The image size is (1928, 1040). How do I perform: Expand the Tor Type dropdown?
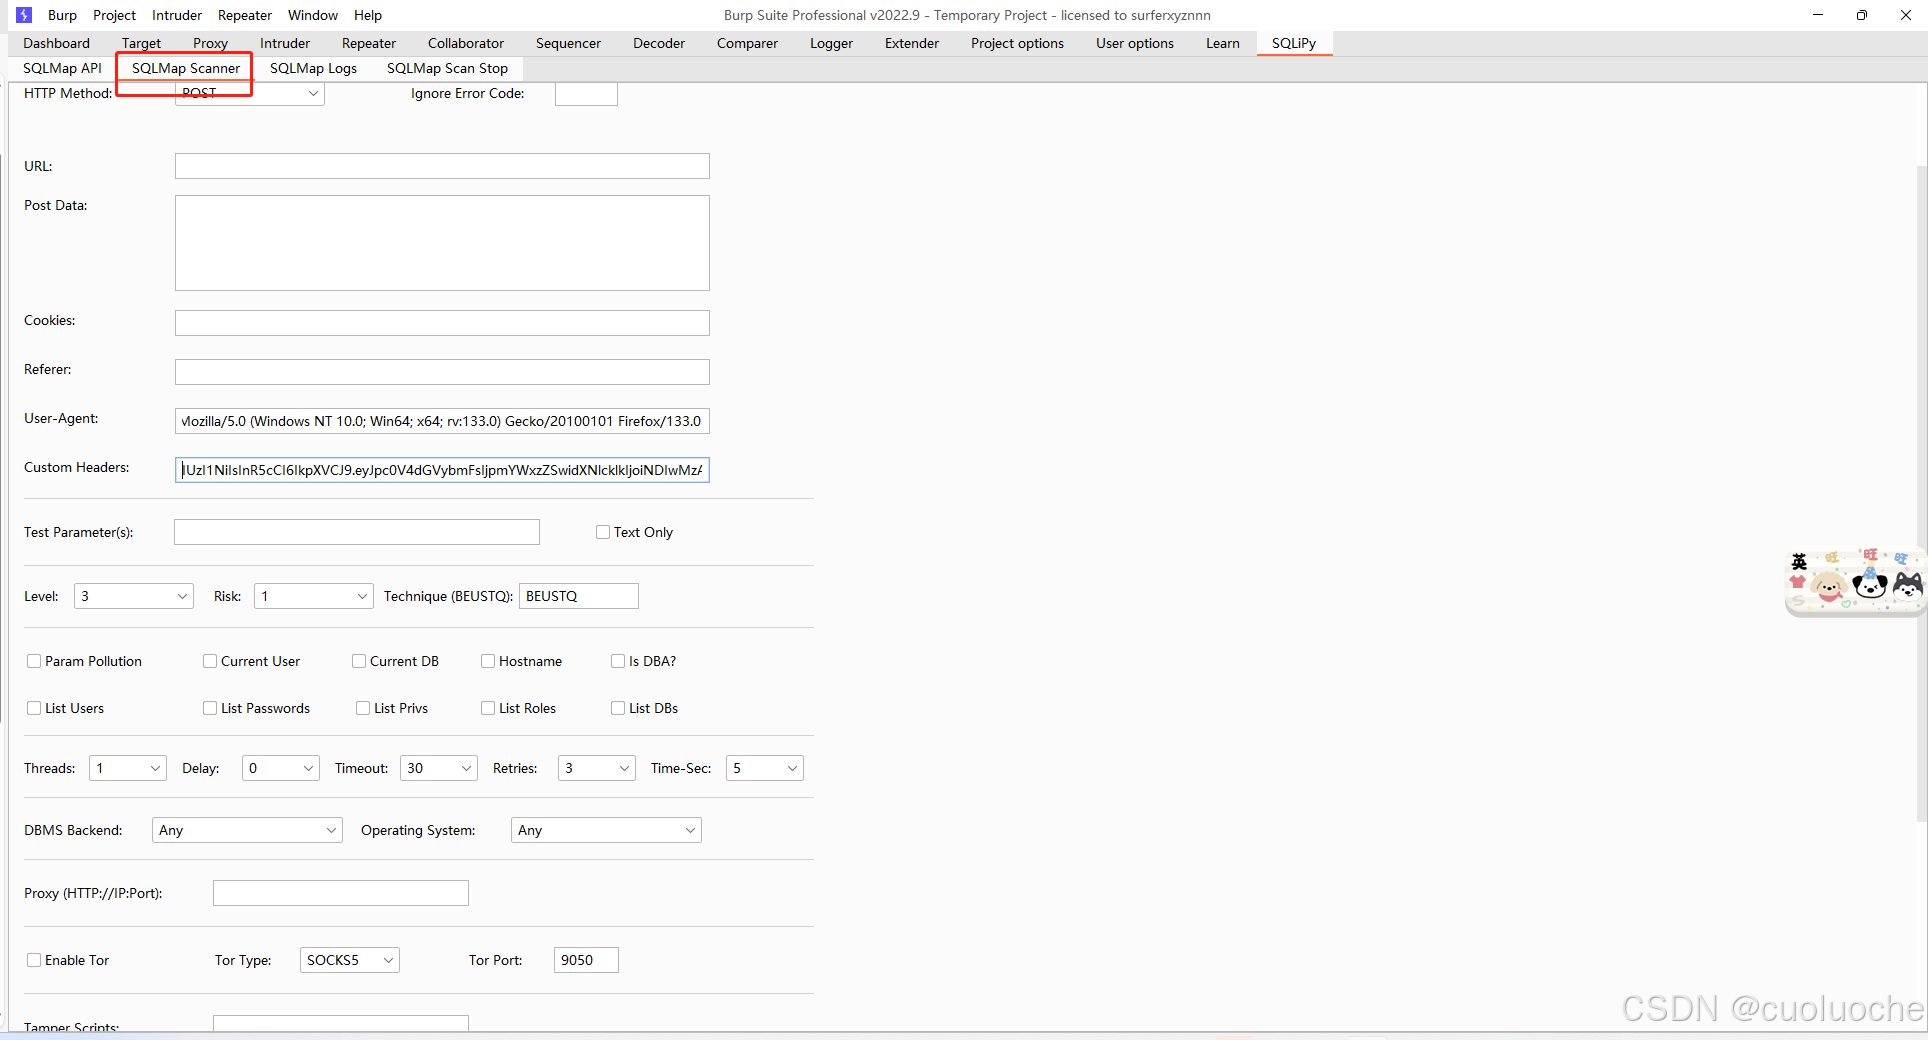click(x=350, y=960)
